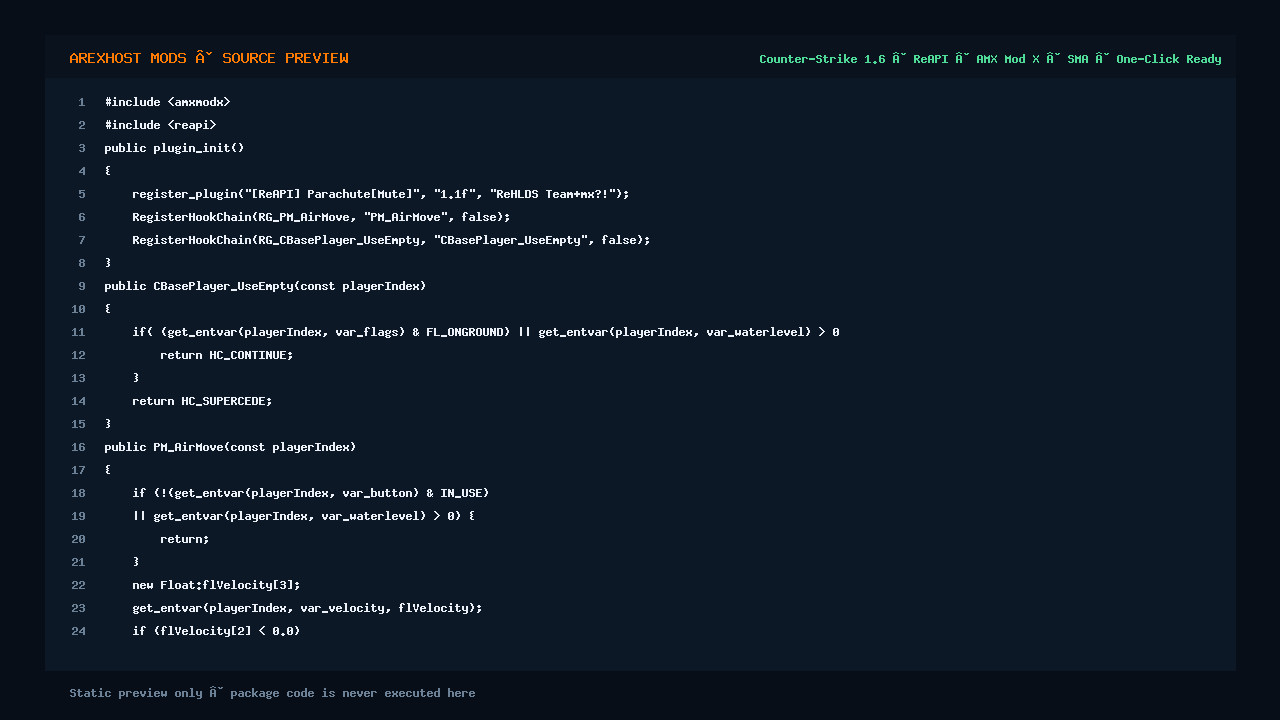Image resolution: width=1280 pixels, height=720 pixels.
Task: Select the "#include <amxmodx>" line
Action: (x=168, y=102)
